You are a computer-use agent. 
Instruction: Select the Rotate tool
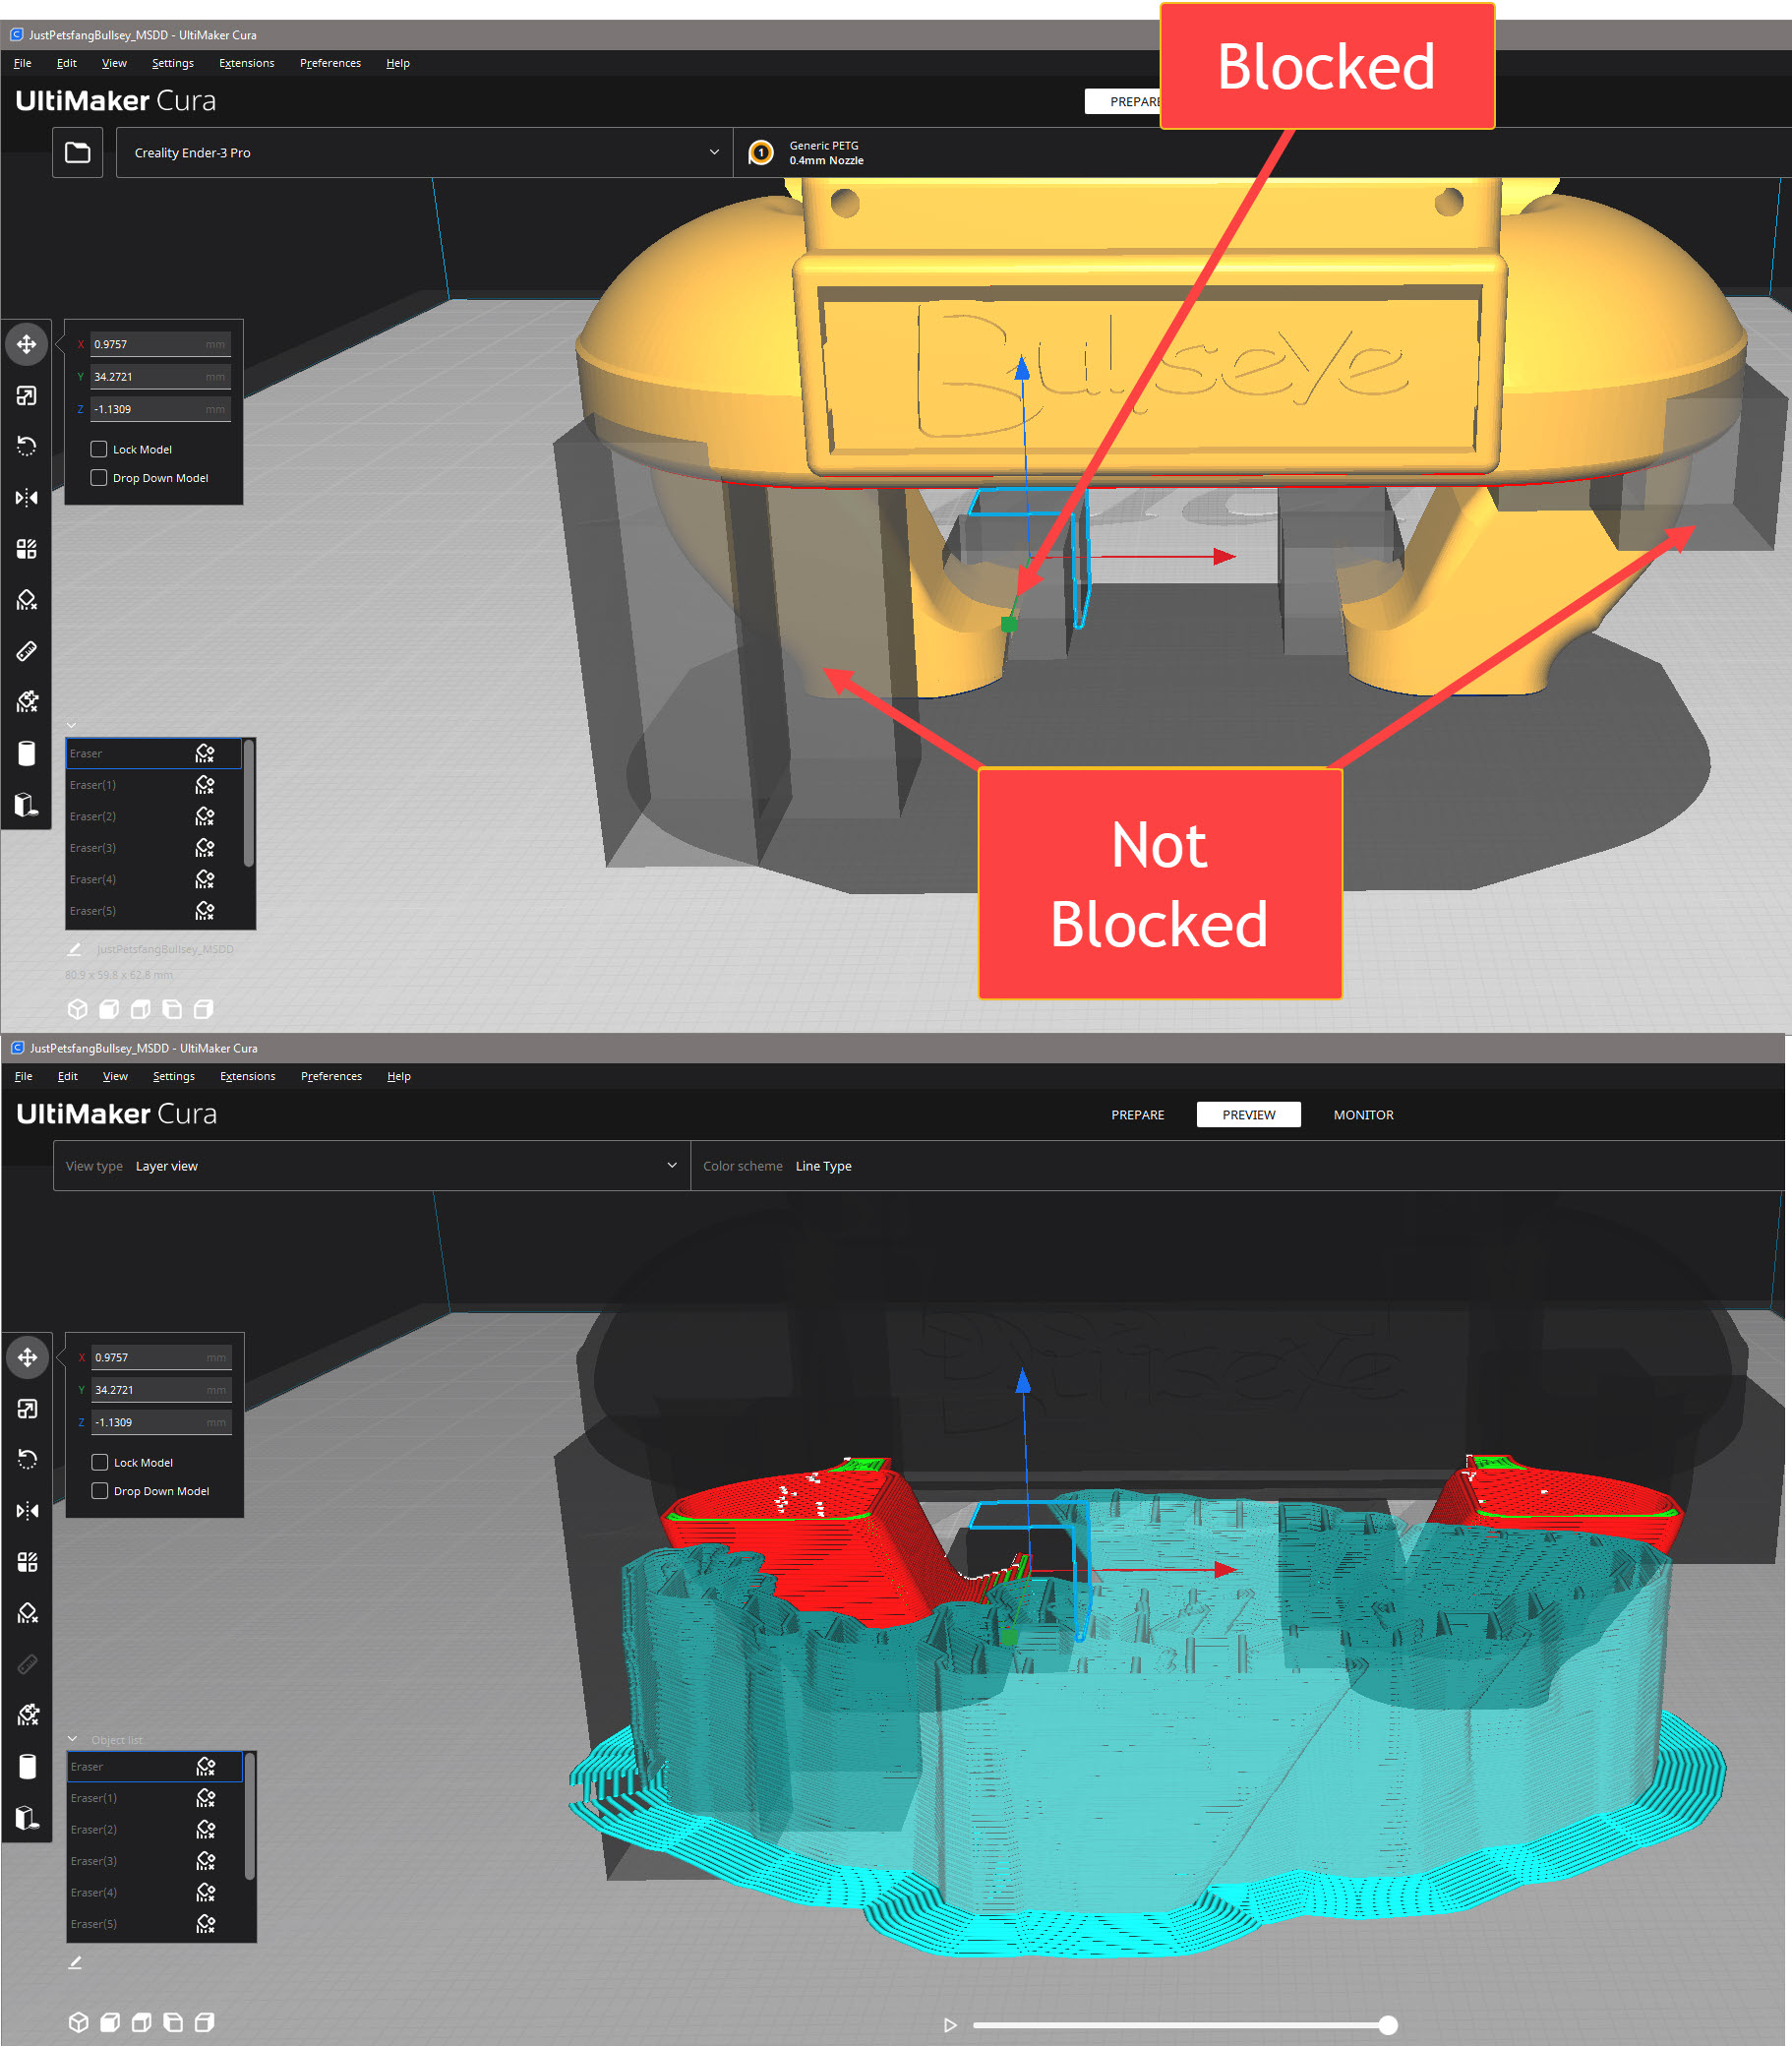27,446
